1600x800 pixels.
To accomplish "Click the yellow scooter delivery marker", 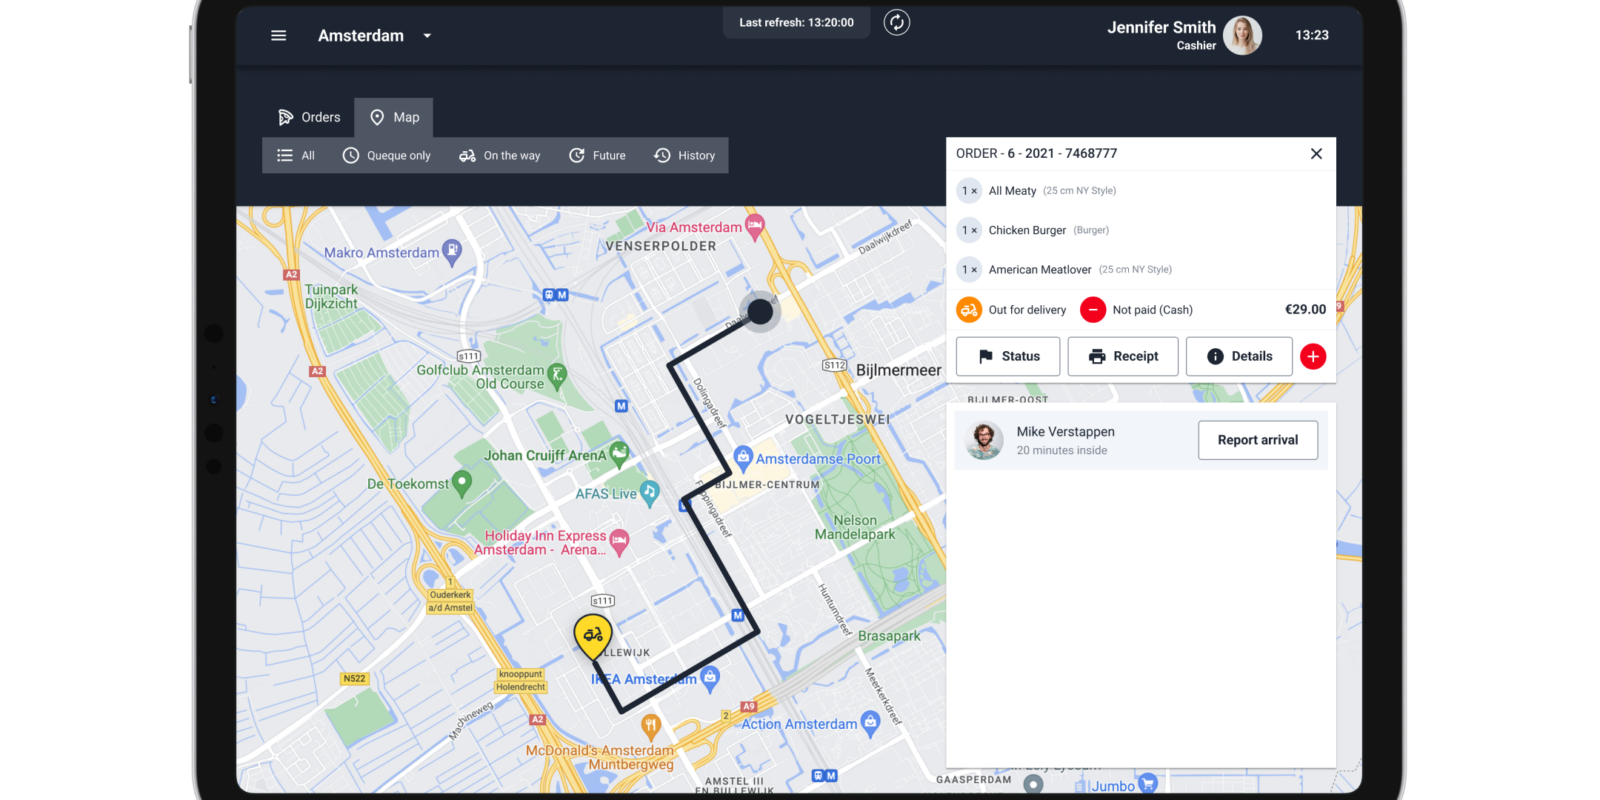I will [x=593, y=636].
